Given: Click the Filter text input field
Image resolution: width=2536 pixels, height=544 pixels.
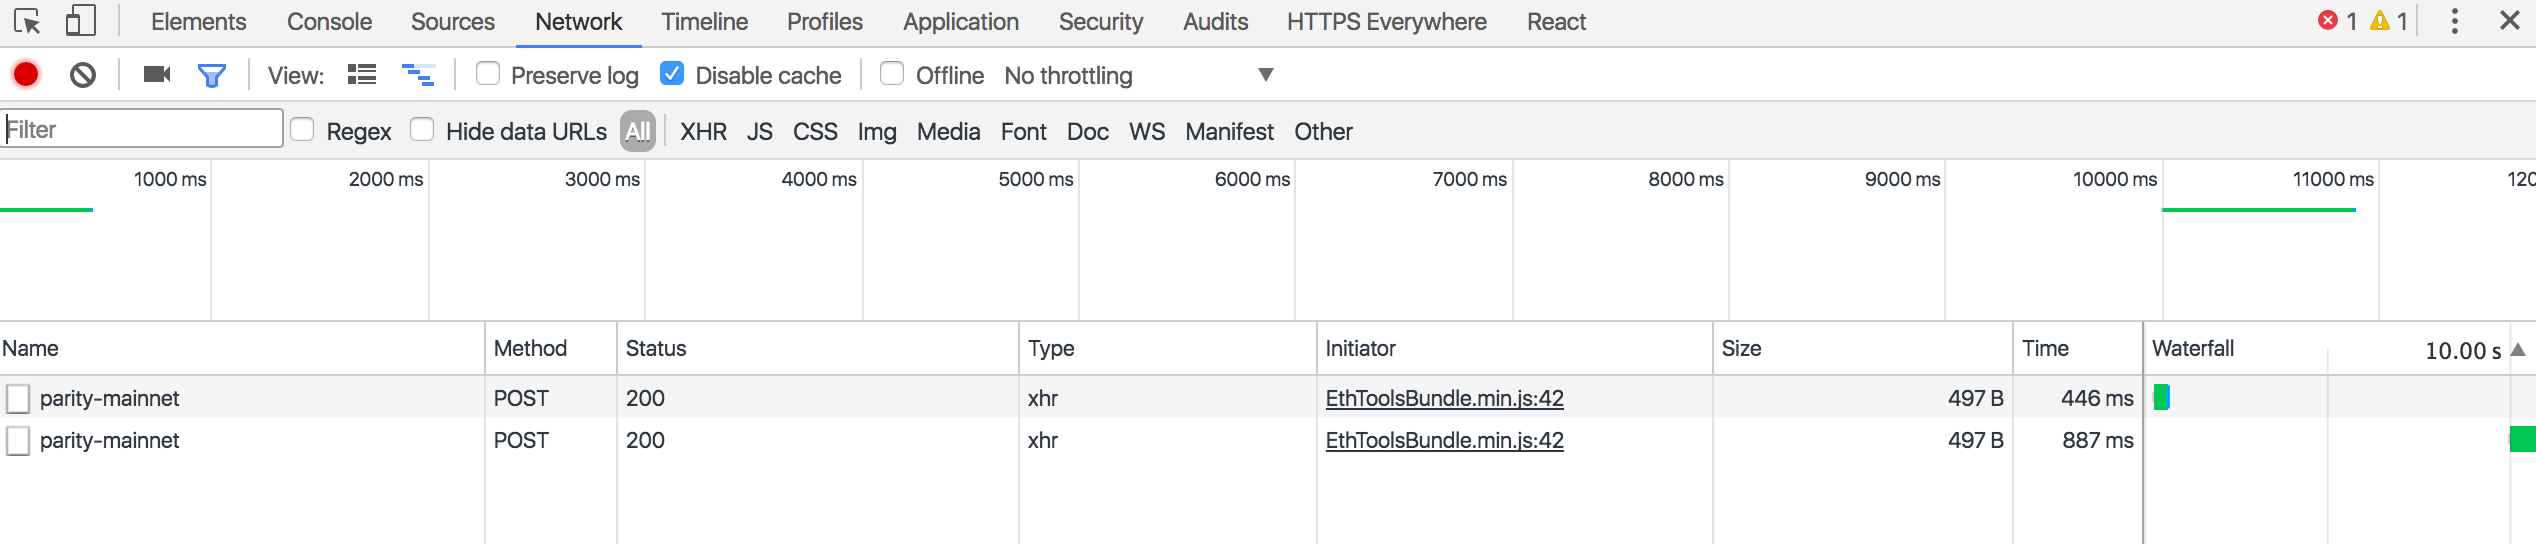Looking at the screenshot, I should coord(142,129).
